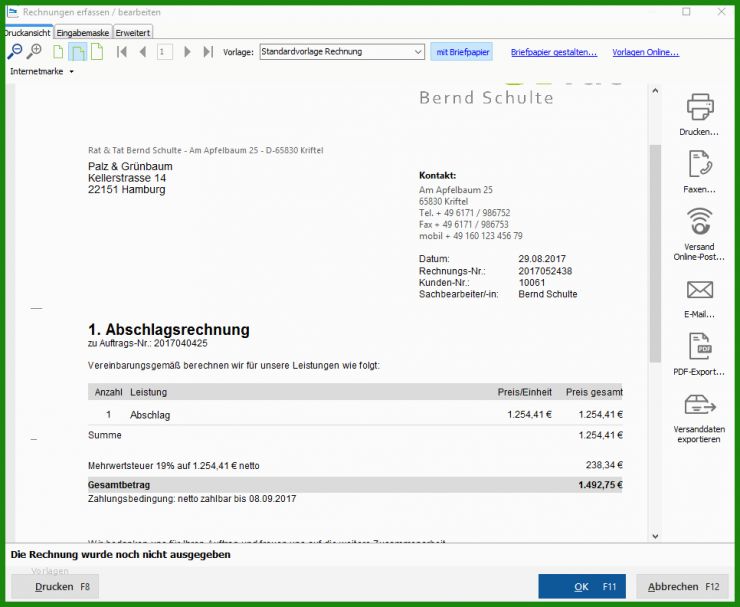
Task: Click the Versand Online-Post icon
Action: [x=699, y=221]
